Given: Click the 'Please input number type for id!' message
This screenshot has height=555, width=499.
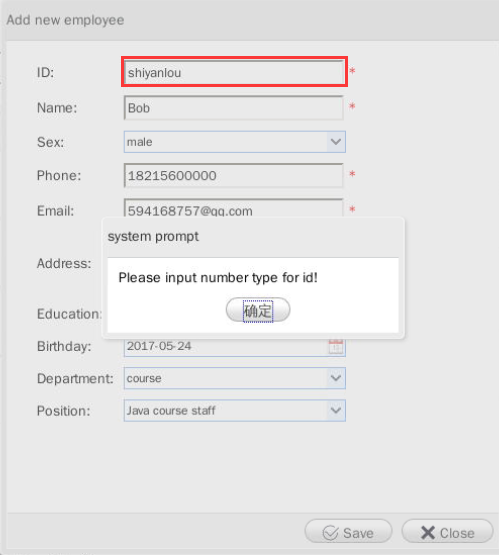Looking at the screenshot, I should [x=218, y=278].
